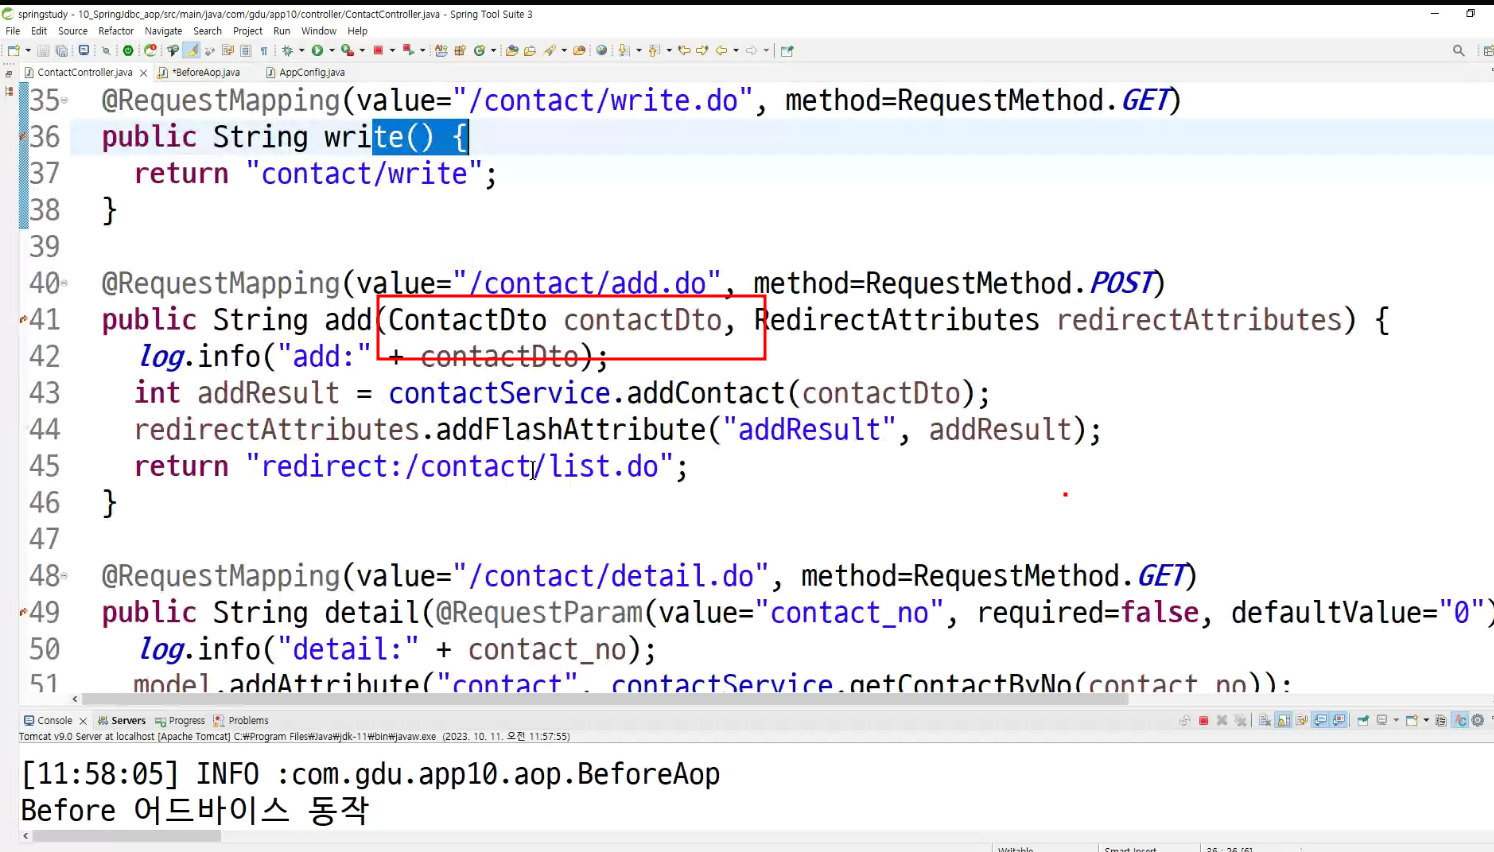This screenshot has width=1494, height=852.
Task: Open the Source menu
Action: coord(73,31)
